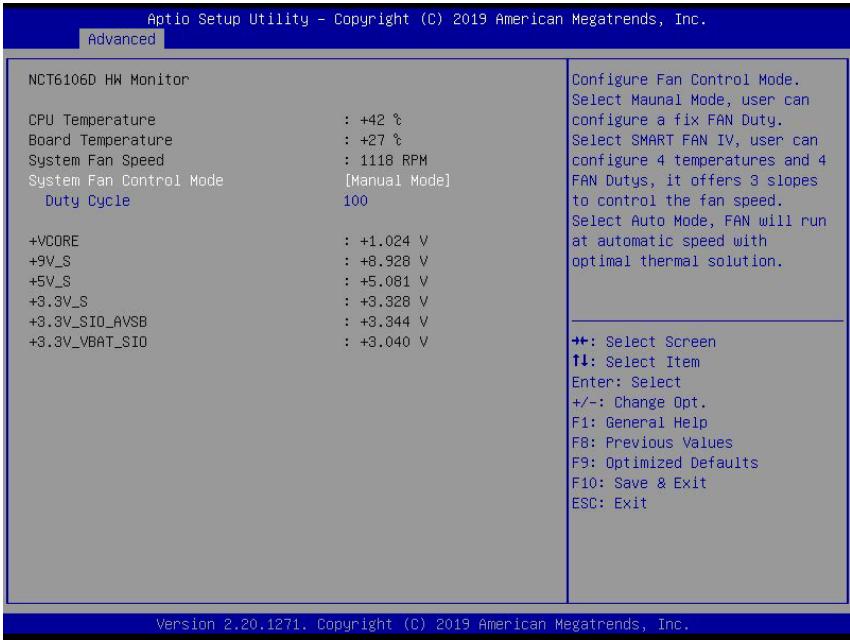Open the Manual Mode dropdown value
Screen dimensions: 850x640
tap(397, 180)
